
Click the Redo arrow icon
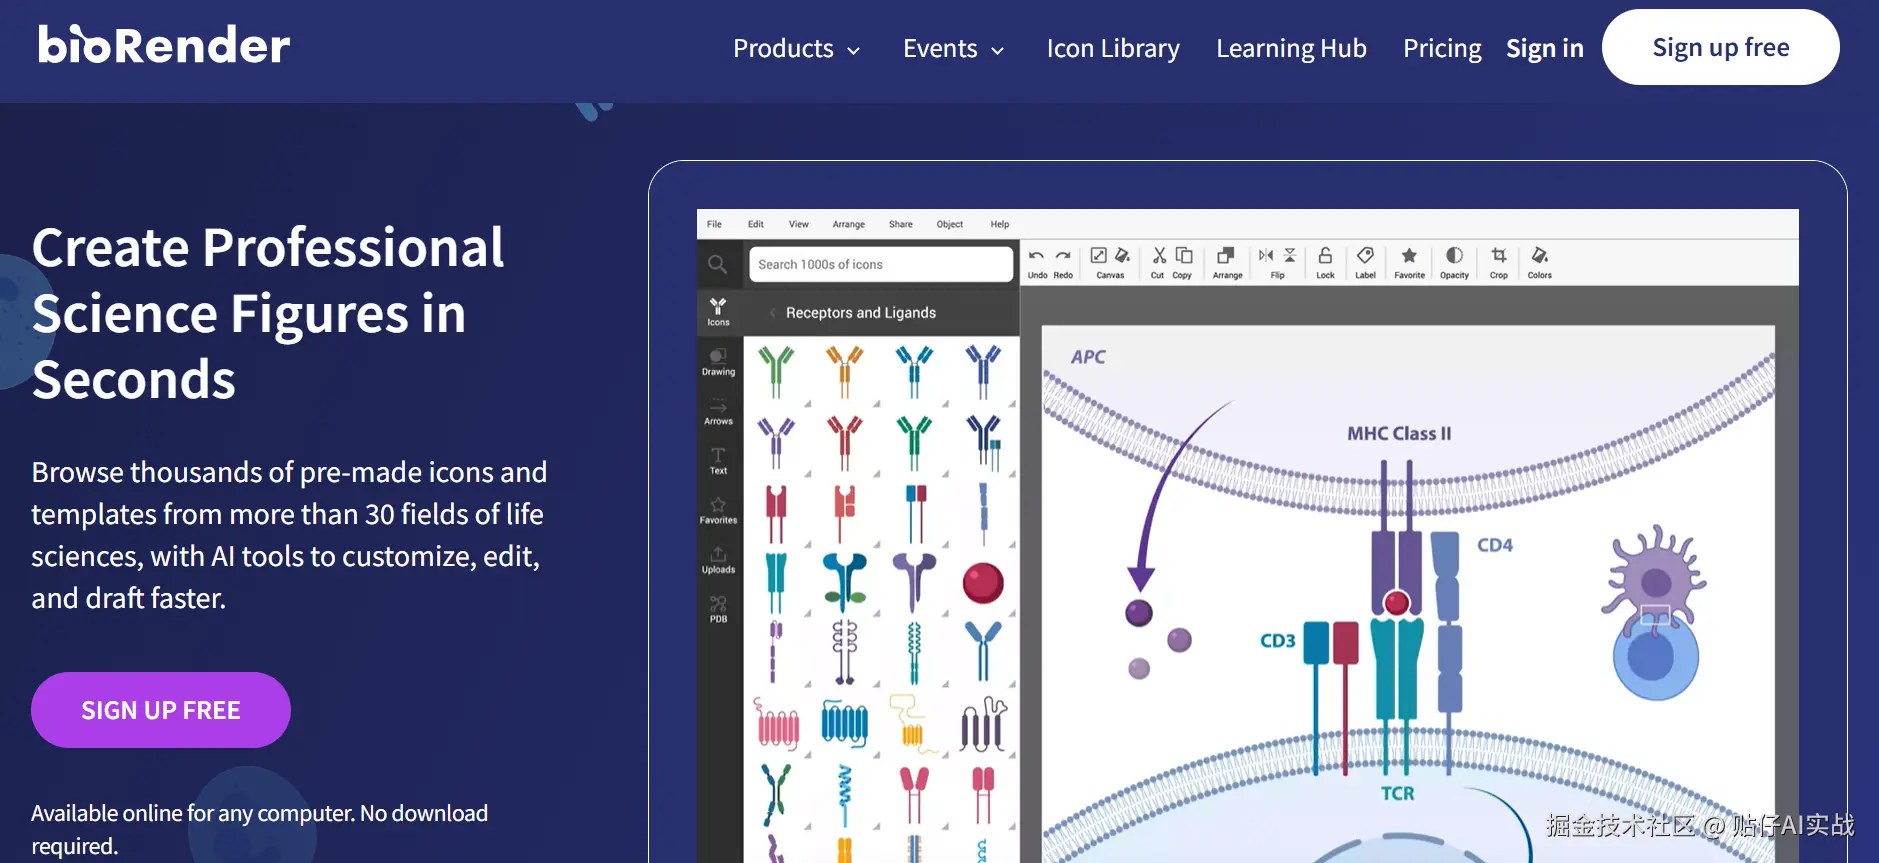(1063, 256)
